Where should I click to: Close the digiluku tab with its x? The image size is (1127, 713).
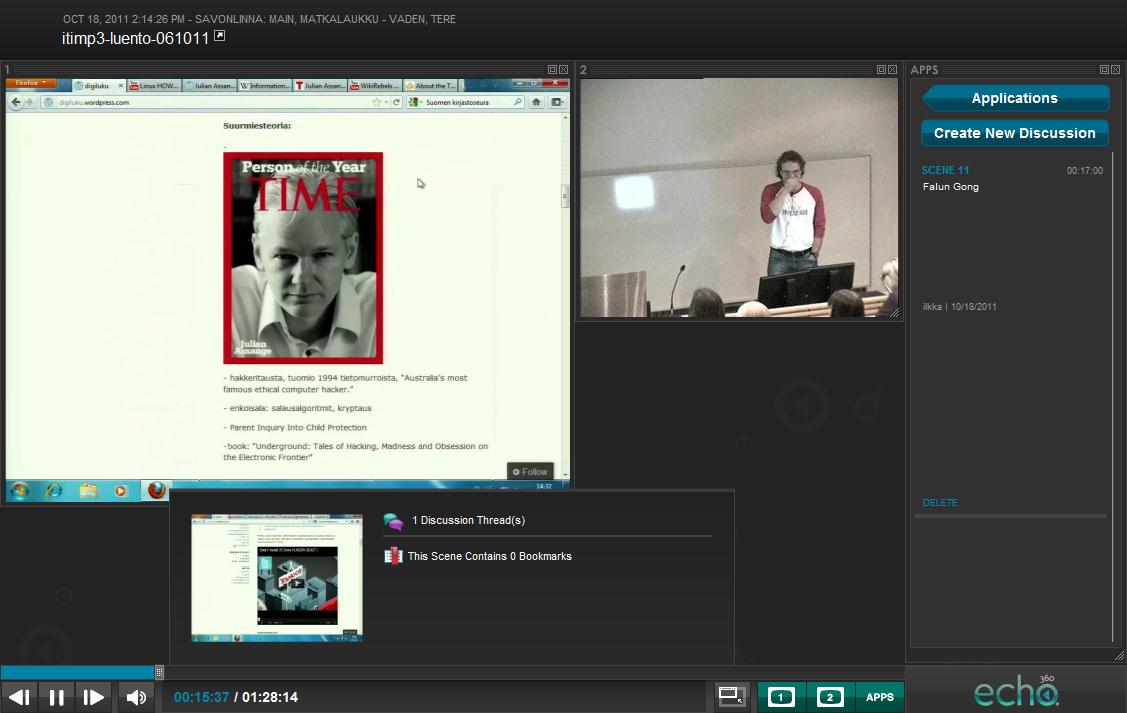click(x=120, y=86)
